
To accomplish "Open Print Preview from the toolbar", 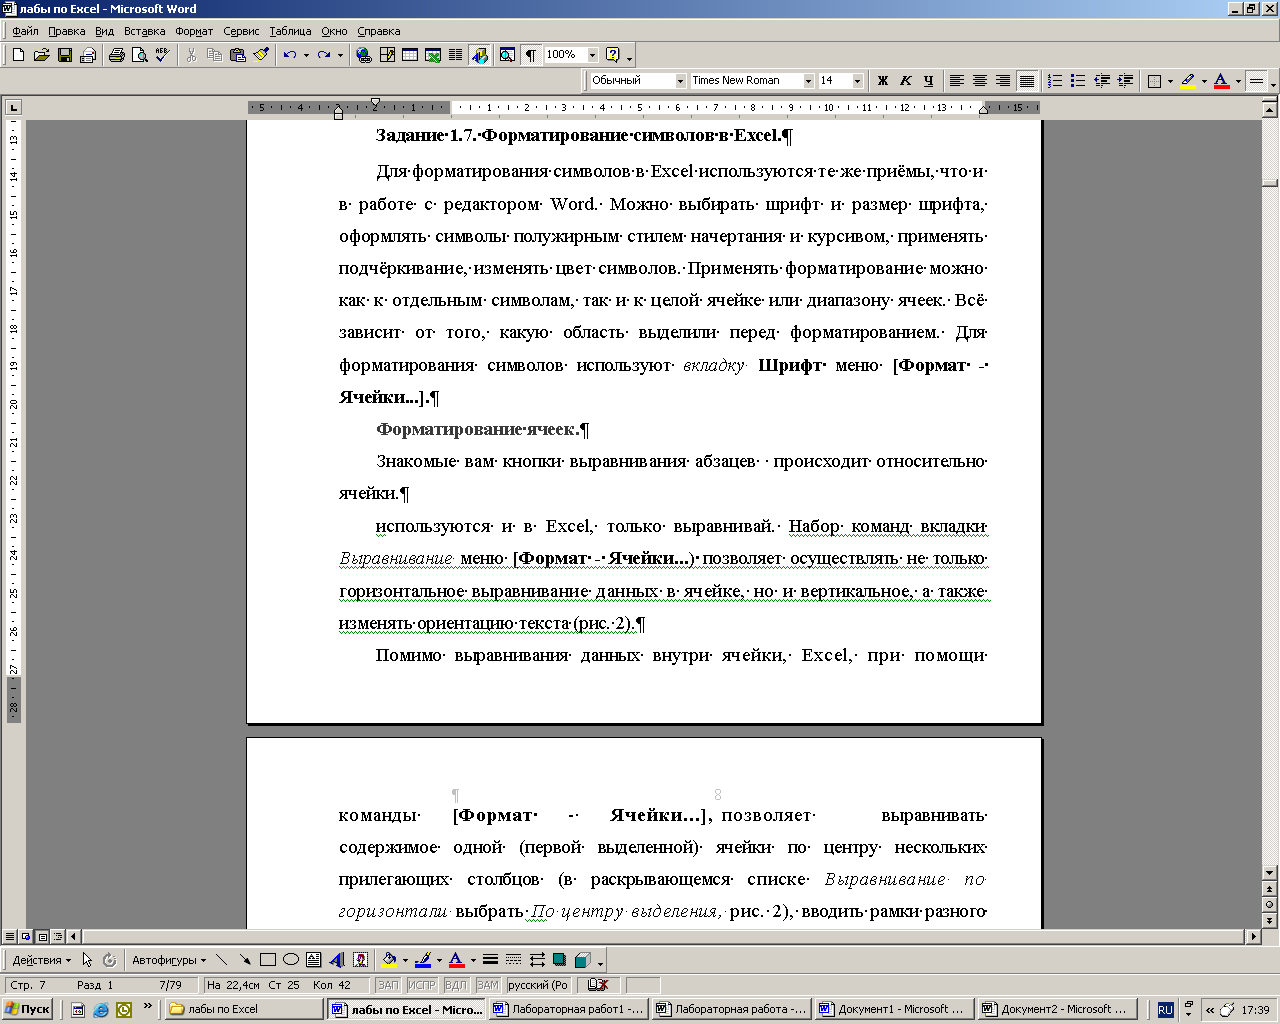I will pyautogui.click(x=140, y=55).
